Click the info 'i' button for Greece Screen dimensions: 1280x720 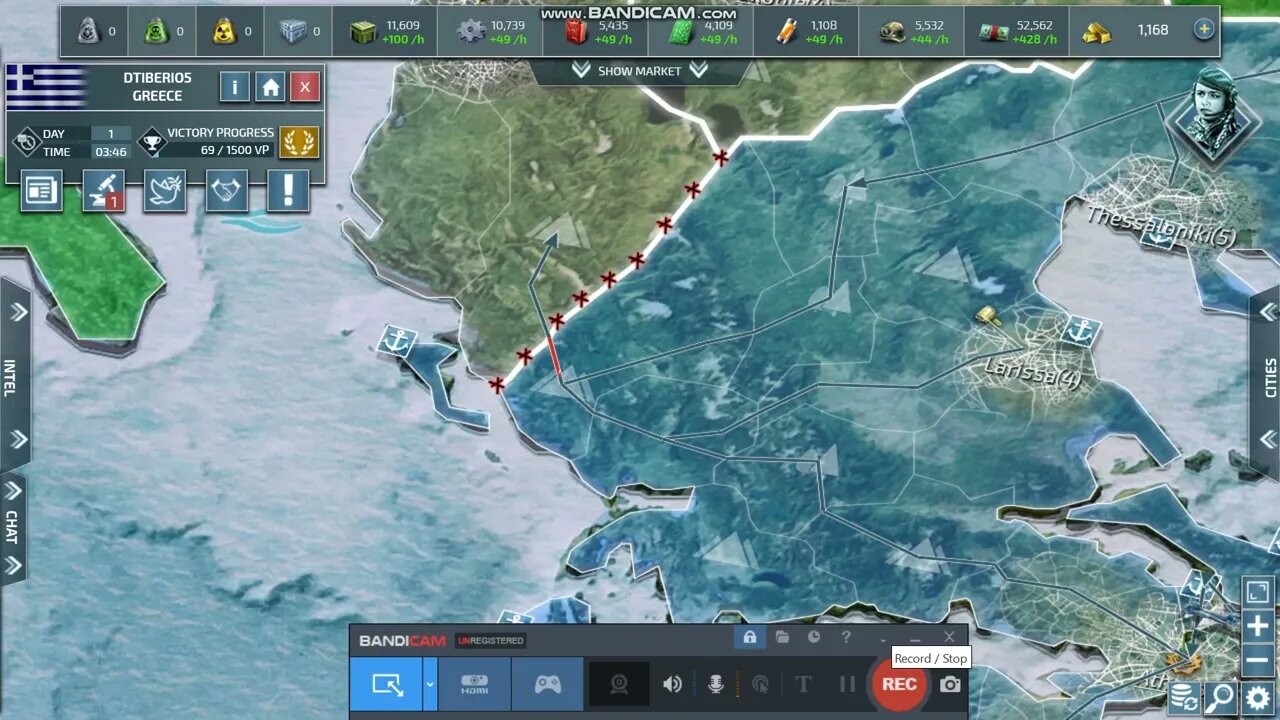tap(234, 87)
